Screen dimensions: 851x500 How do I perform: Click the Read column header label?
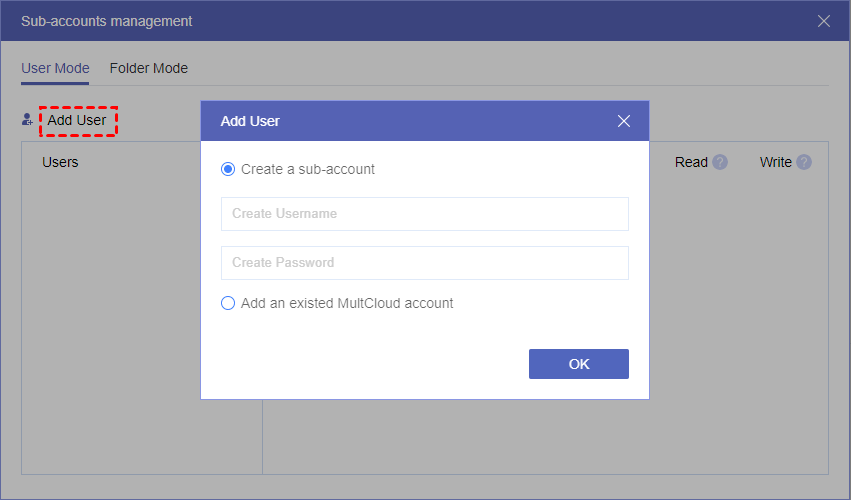click(691, 162)
